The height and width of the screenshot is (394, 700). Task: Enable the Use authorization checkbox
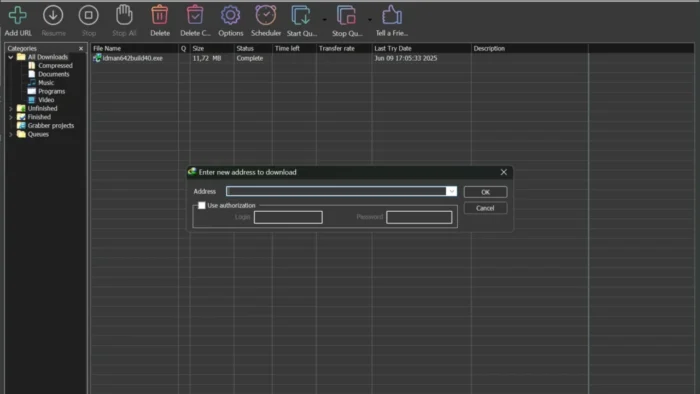coord(202,206)
